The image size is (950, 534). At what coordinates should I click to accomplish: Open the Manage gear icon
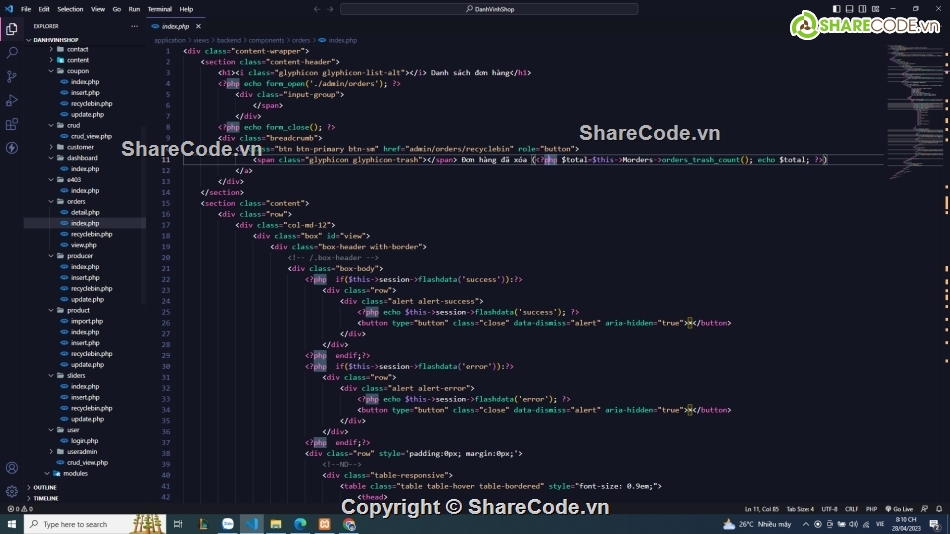pos(12,492)
